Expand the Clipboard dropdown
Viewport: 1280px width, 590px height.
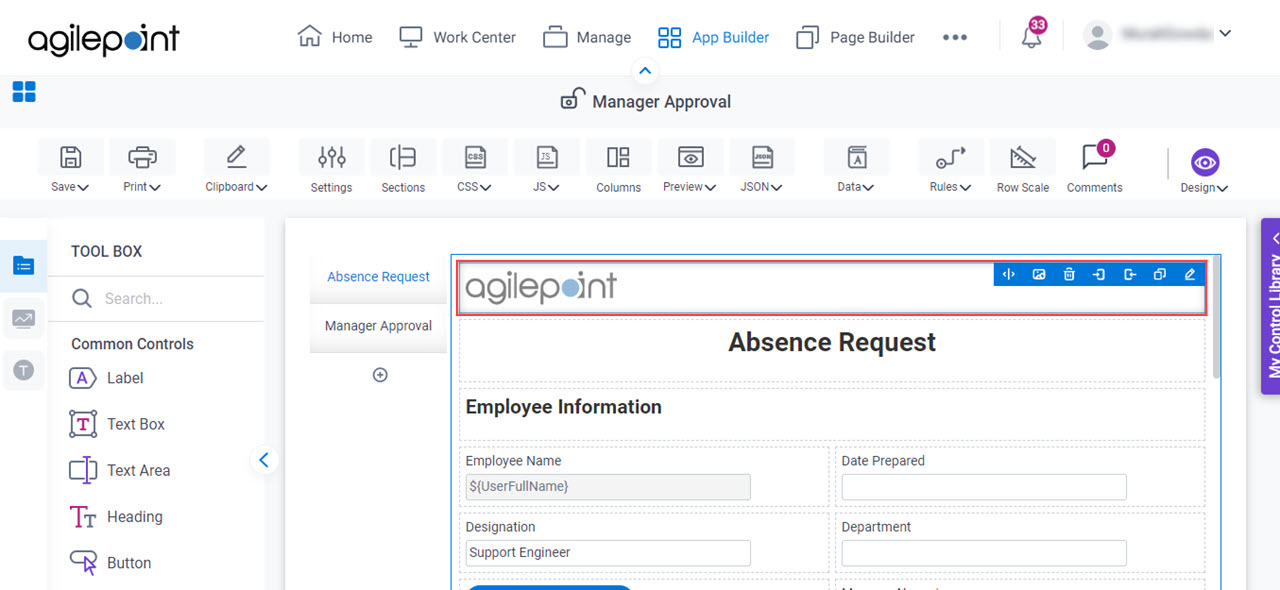tap(262, 187)
